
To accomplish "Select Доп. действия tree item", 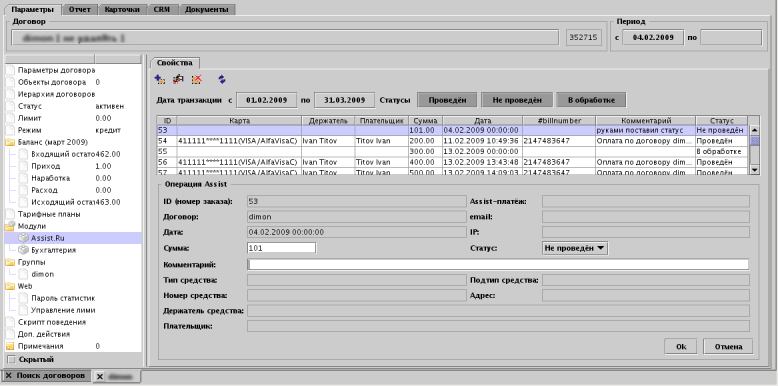I will [x=44, y=334].
